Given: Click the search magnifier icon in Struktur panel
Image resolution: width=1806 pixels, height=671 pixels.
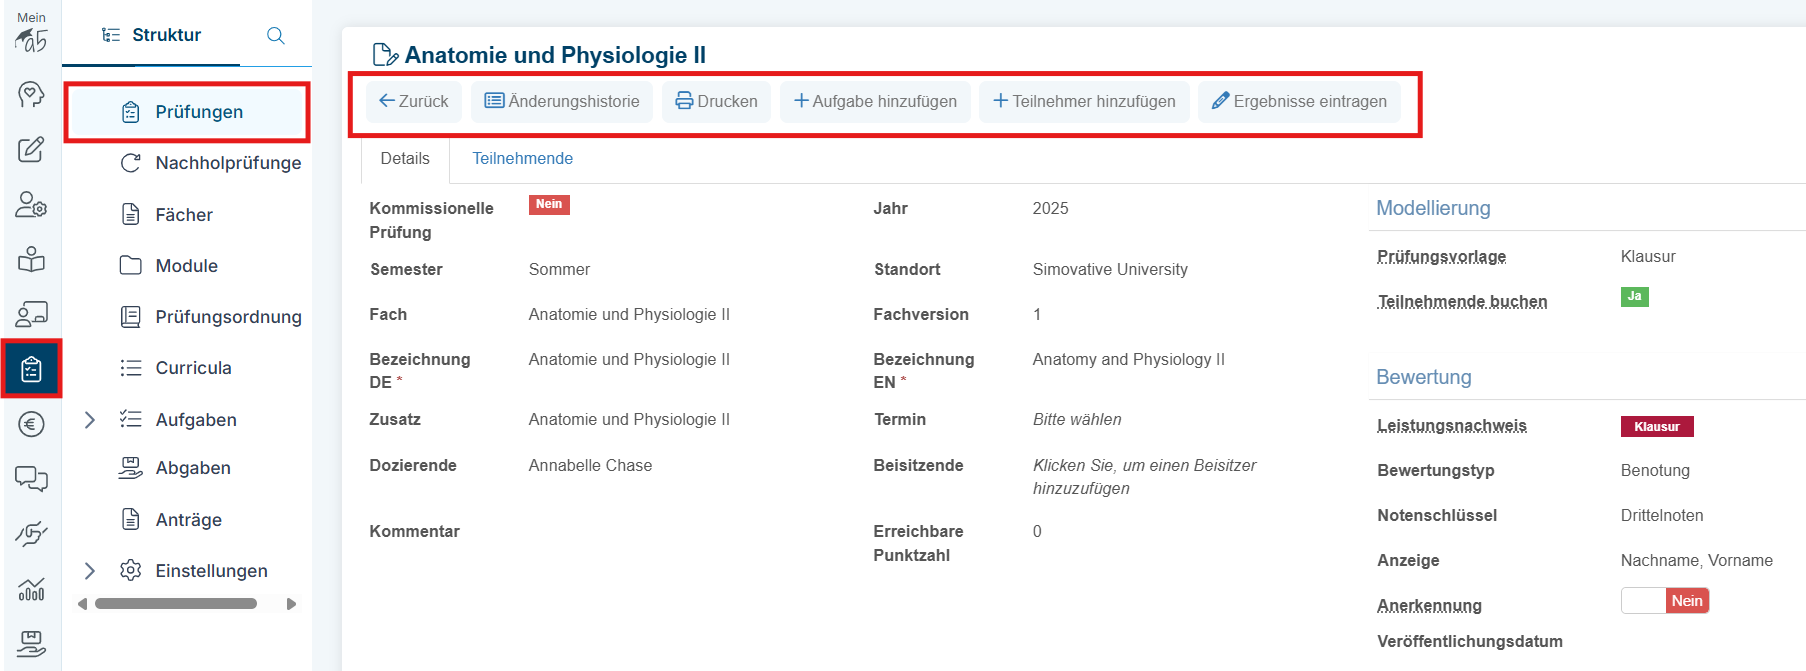Looking at the screenshot, I should click(x=276, y=36).
